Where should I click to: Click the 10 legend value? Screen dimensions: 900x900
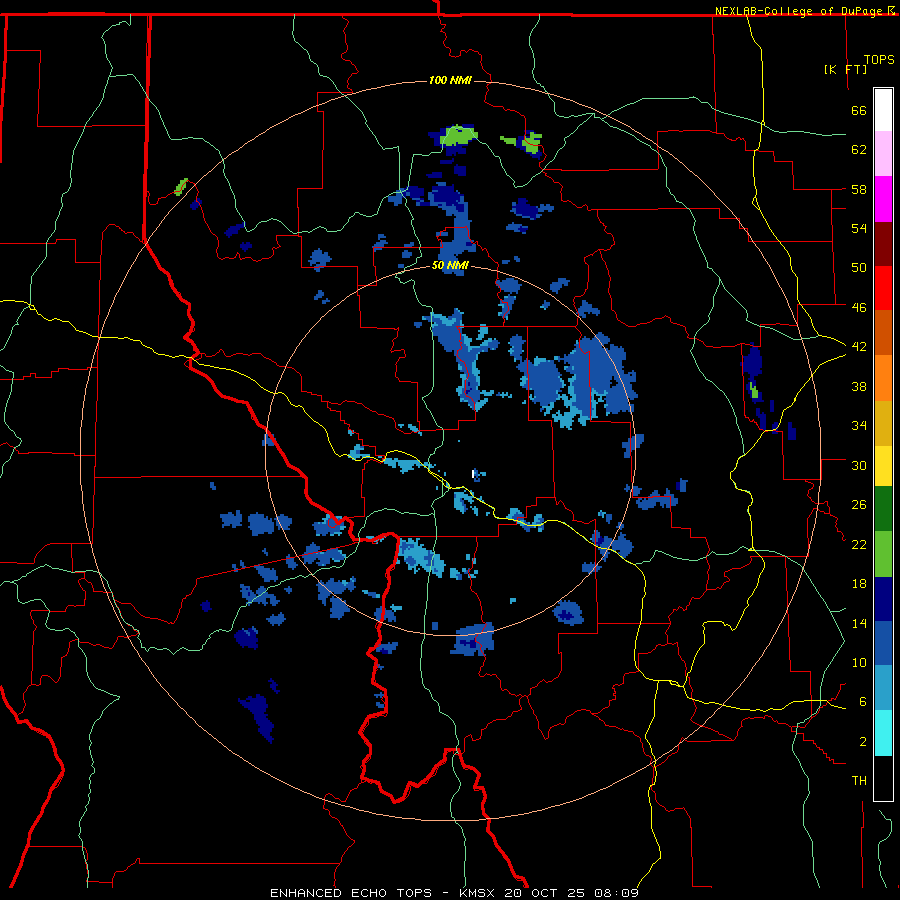(x=859, y=663)
